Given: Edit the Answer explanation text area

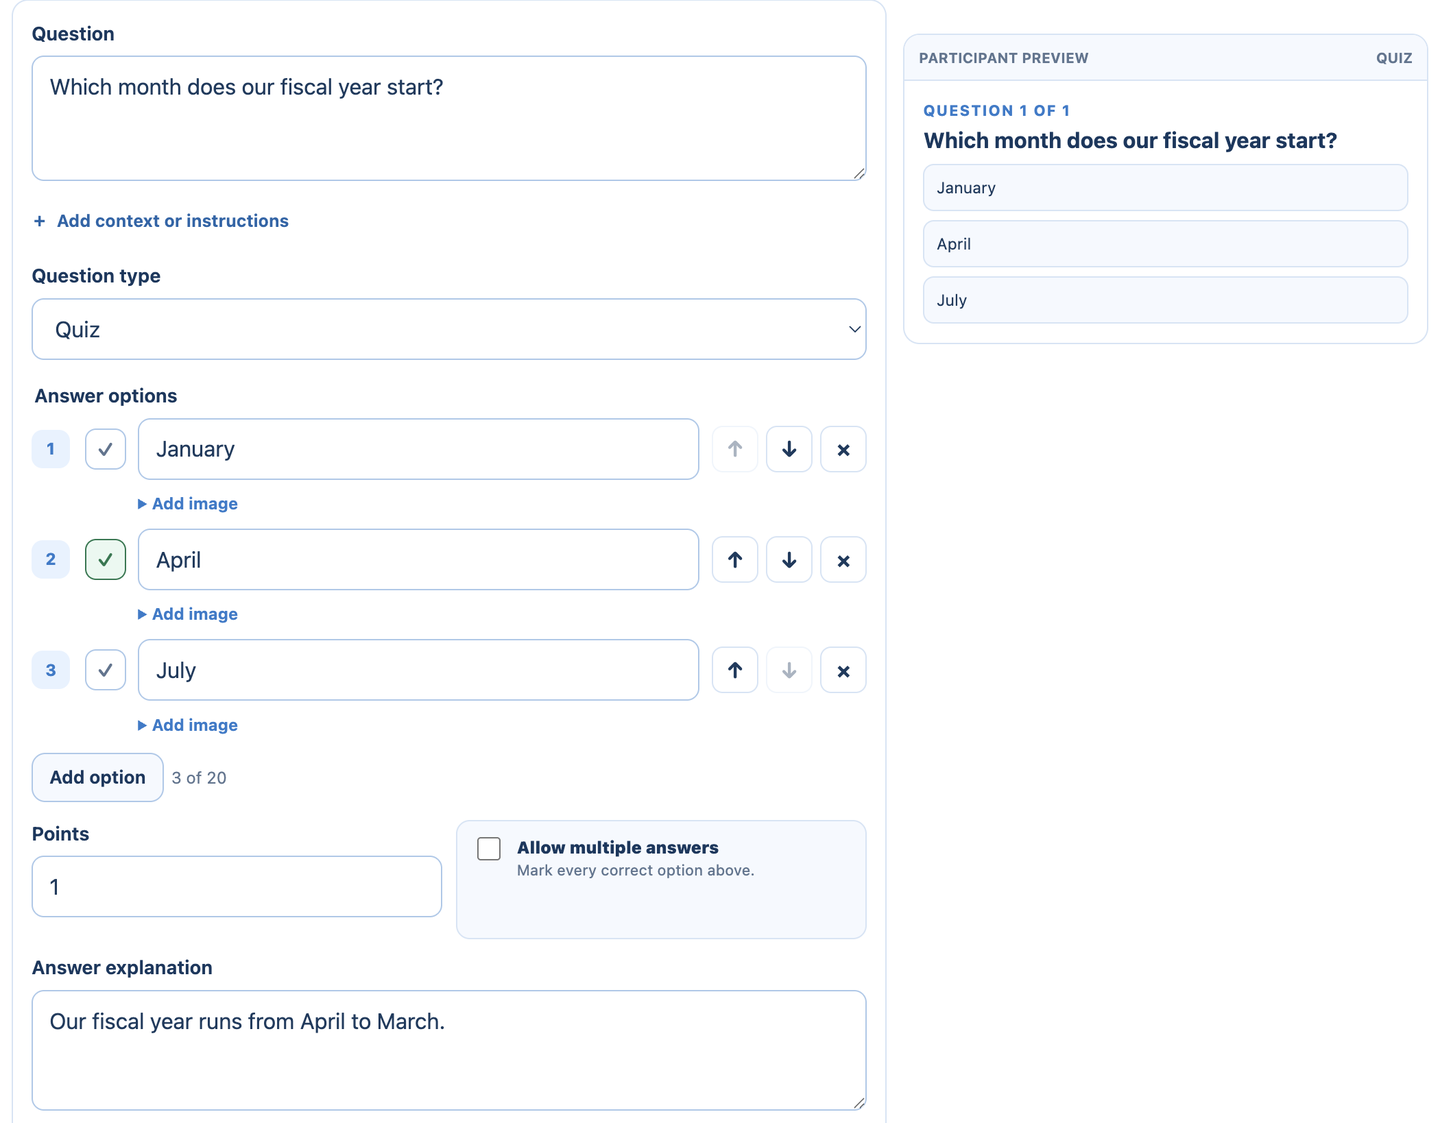Looking at the screenshot, I should tap(449, 1050).
